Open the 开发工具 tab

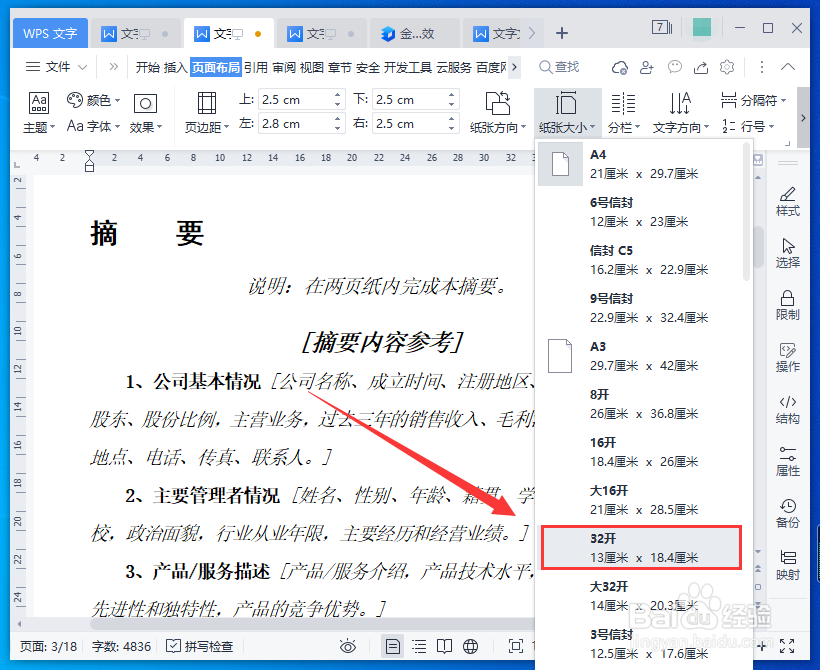[x=408, y=67]
